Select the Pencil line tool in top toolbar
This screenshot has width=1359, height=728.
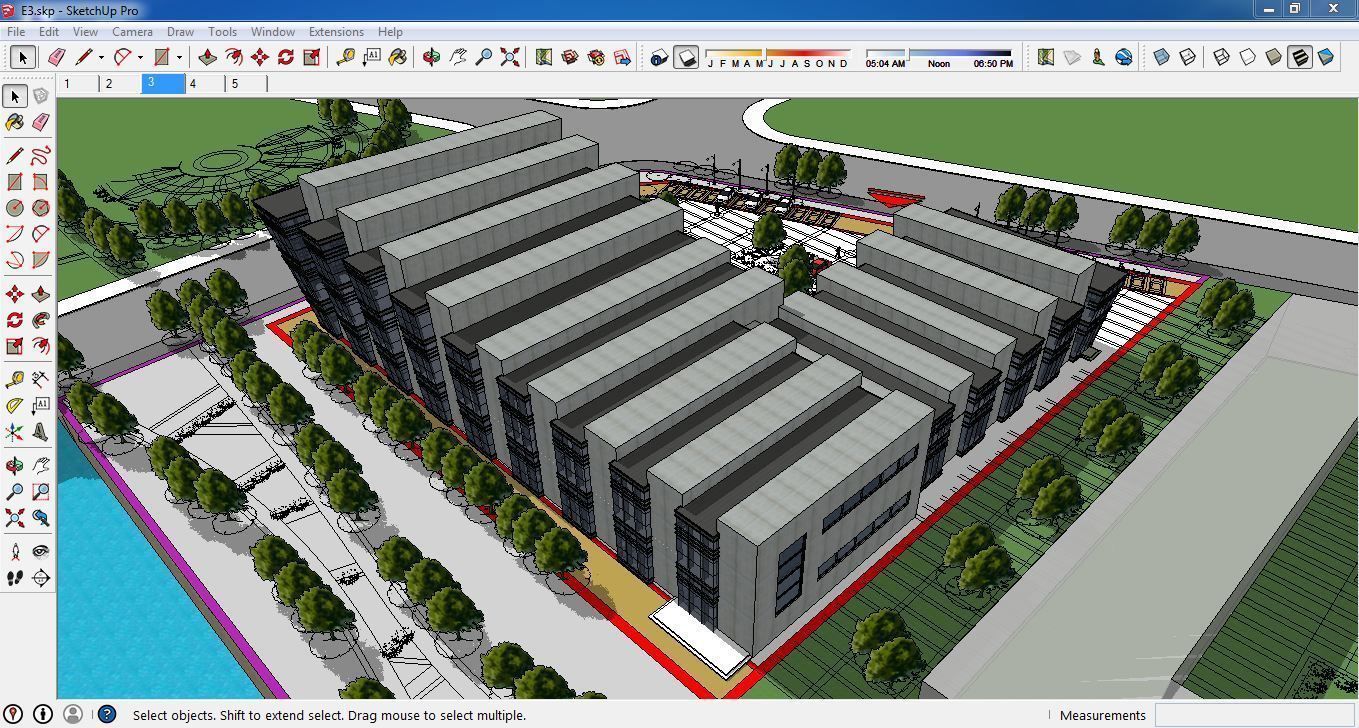[x=83, y=58]
